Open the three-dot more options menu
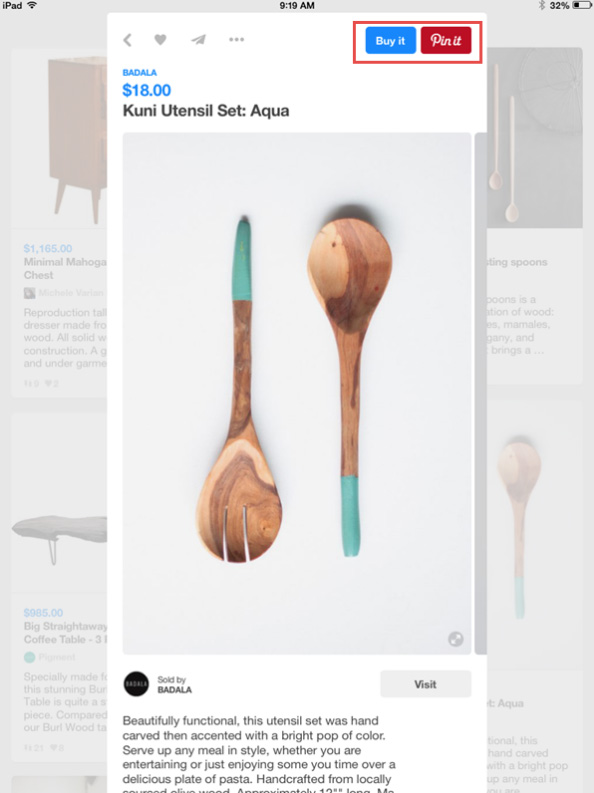The width and height of the screenshot is (594, 793). [236, 39]
